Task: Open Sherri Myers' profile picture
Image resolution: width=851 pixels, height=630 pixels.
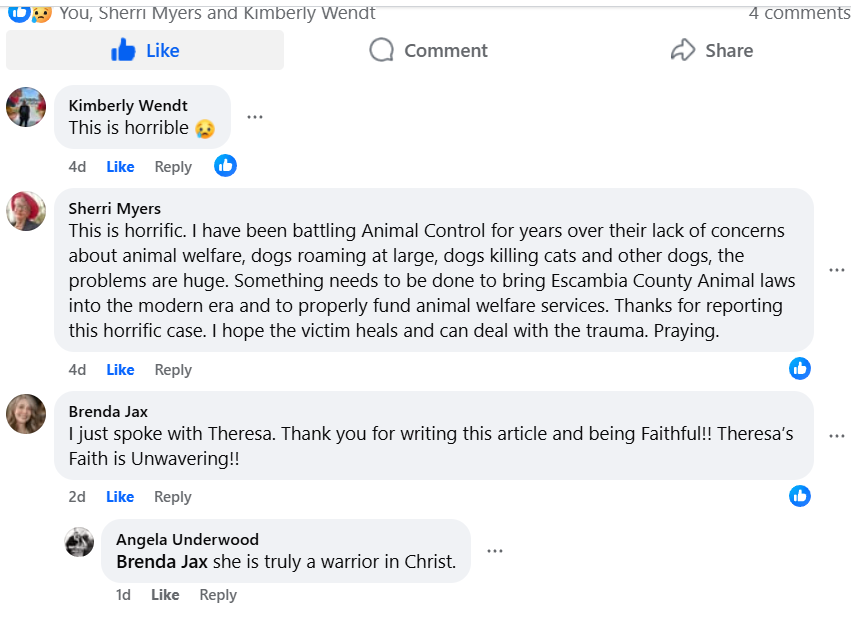Action: coord(26,211)
